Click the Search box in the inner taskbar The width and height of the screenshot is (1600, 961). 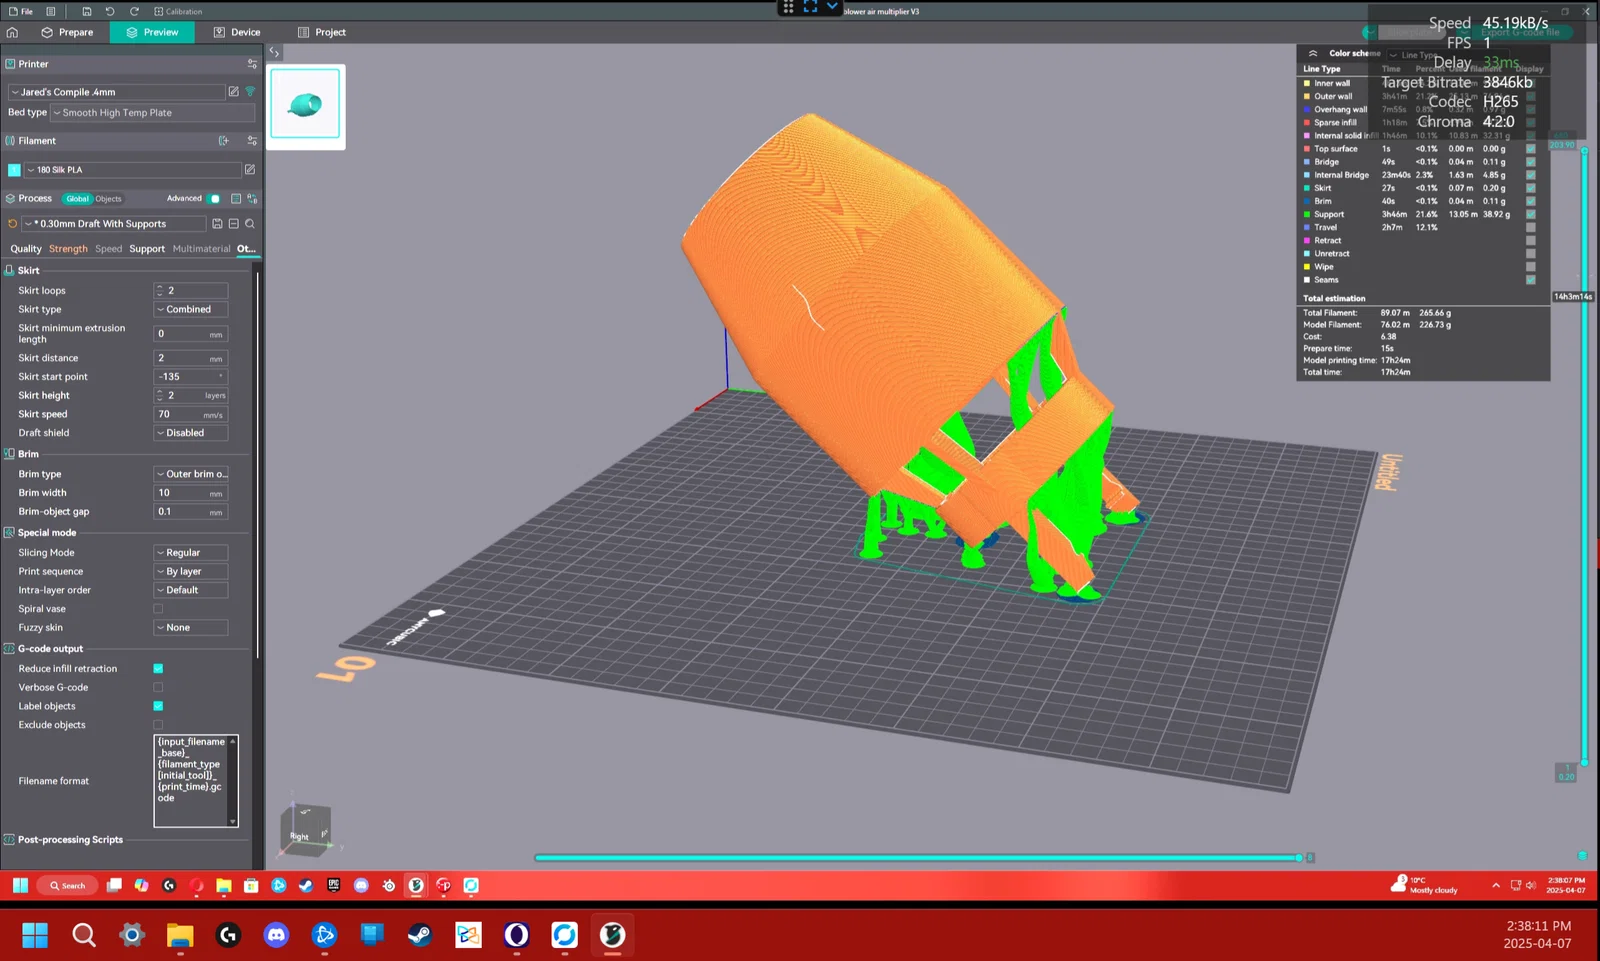(x=68, y=885)
